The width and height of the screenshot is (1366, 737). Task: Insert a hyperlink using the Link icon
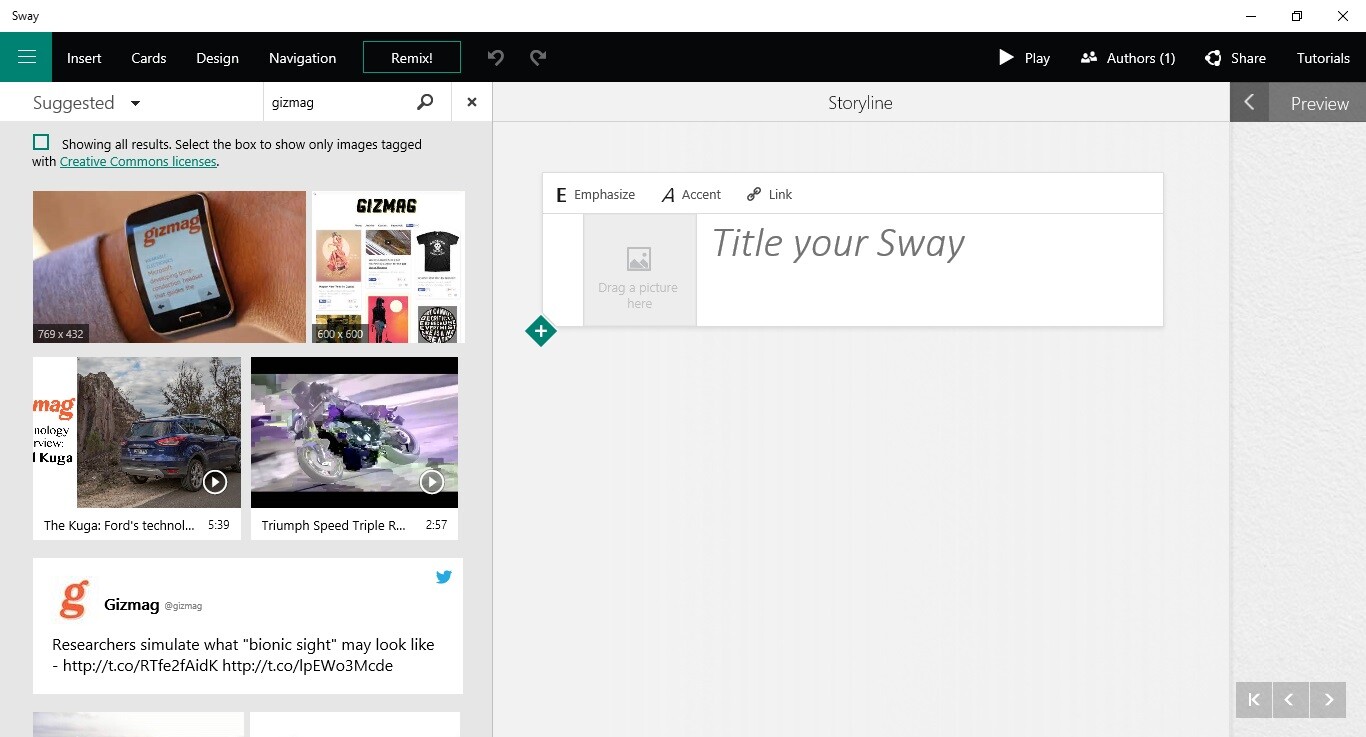[x=769, y=194]
